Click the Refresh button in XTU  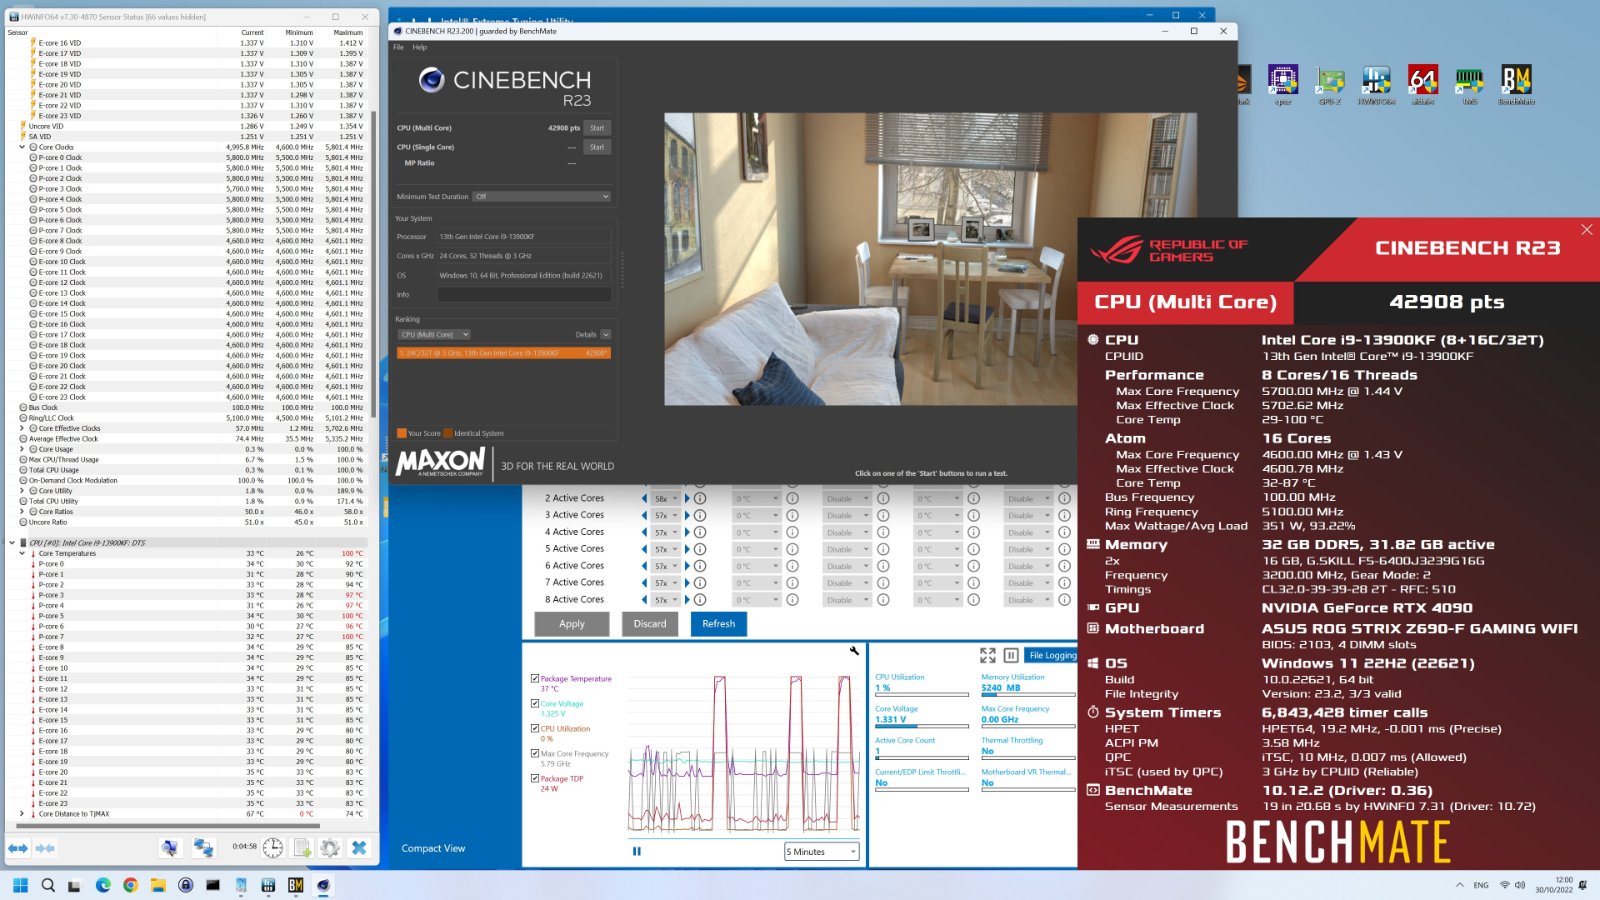[x=718, y=624]
